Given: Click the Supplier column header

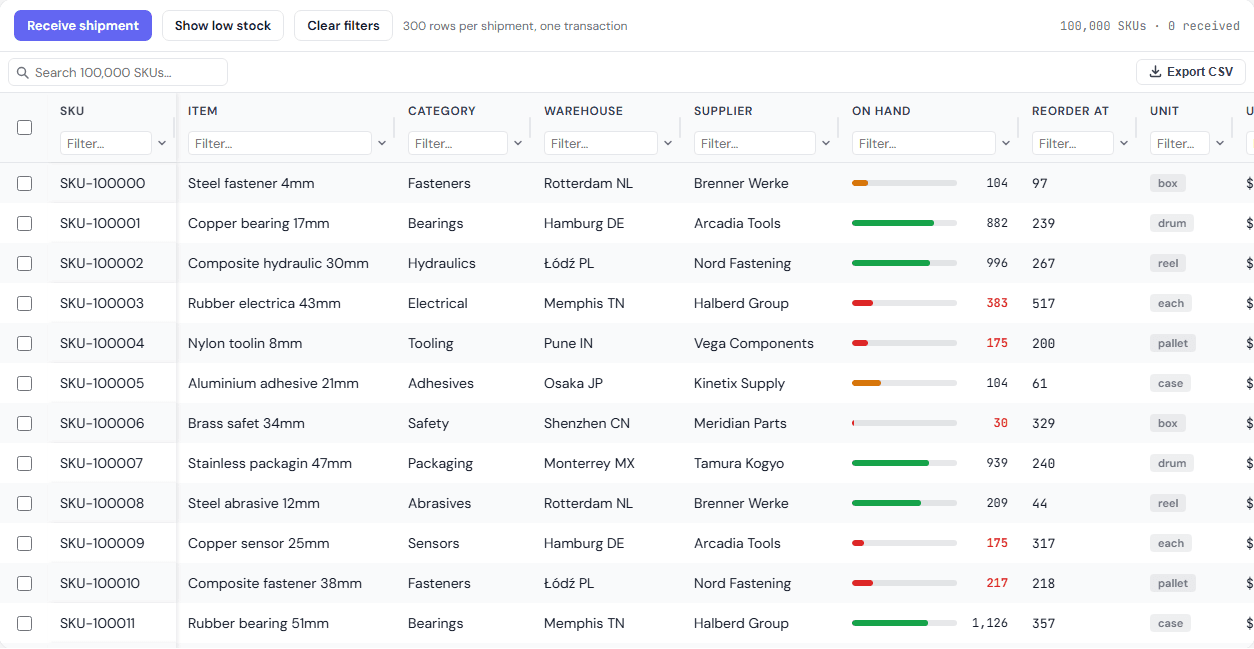Looking at the screenshot, I should (x=723, y=111).
